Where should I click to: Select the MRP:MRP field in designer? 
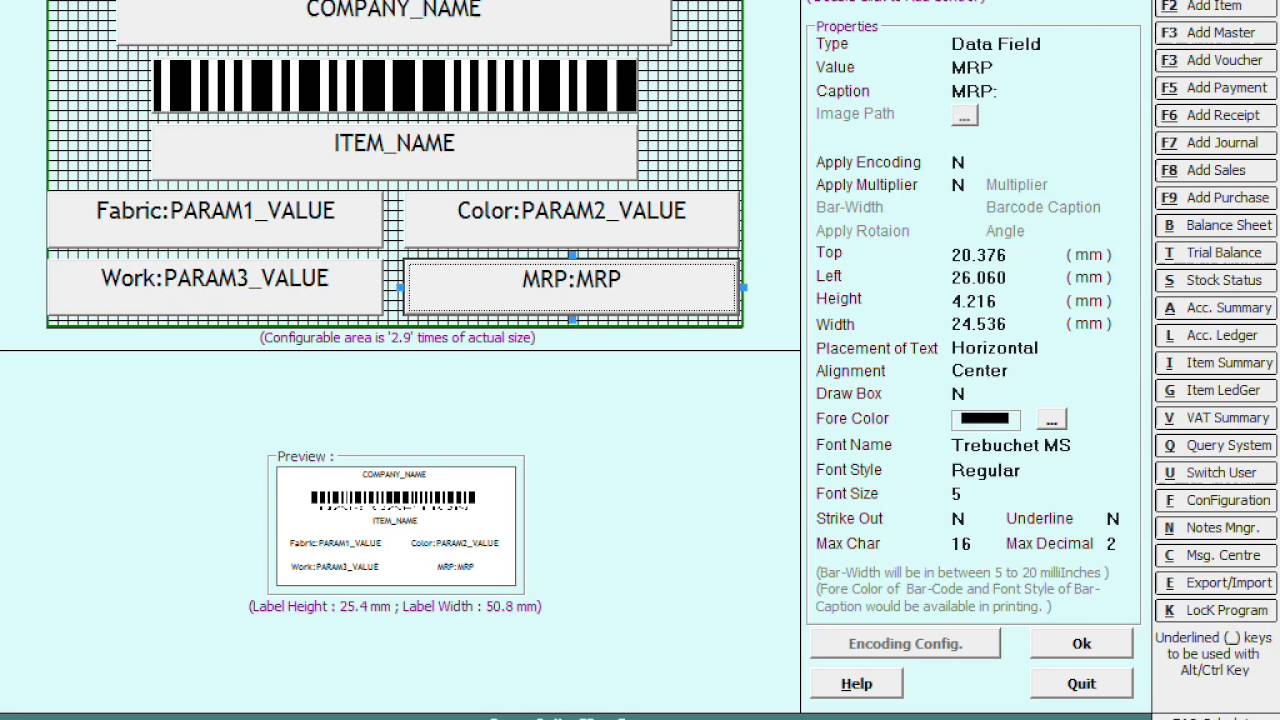(571, 286)
